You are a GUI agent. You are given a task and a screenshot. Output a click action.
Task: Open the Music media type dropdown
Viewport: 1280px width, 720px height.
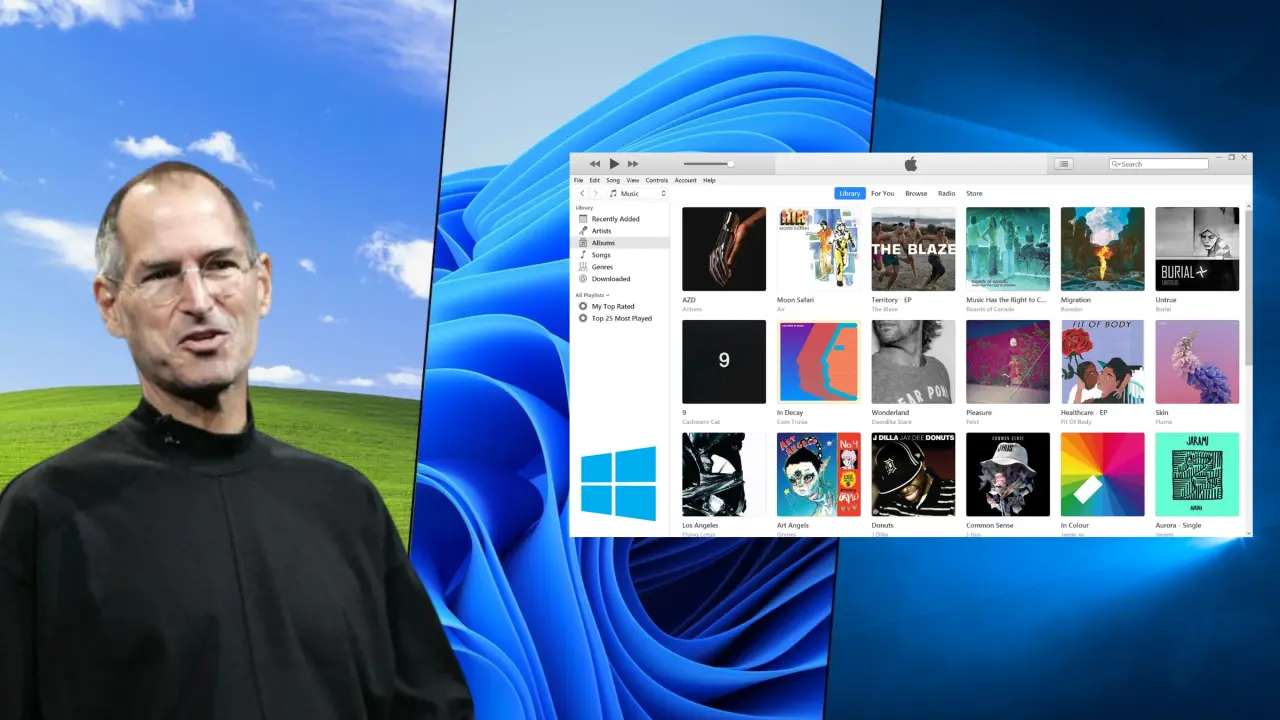pos(638,193)
